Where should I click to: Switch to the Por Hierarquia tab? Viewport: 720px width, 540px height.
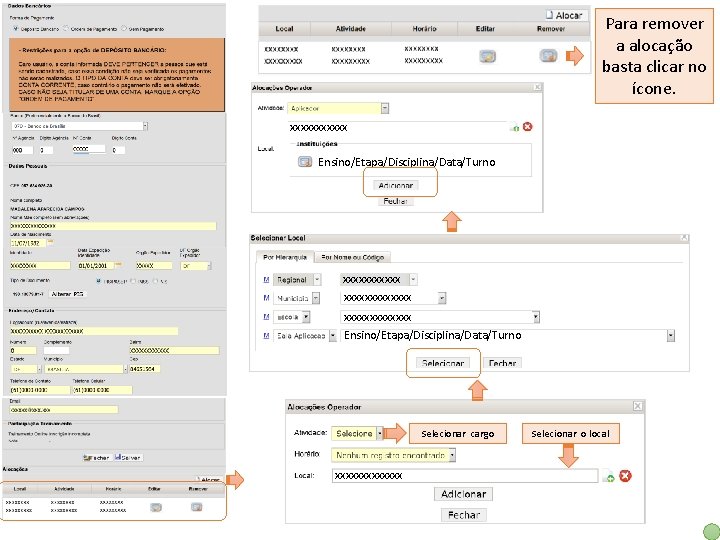pyautogui.click(x=285, y=257)
